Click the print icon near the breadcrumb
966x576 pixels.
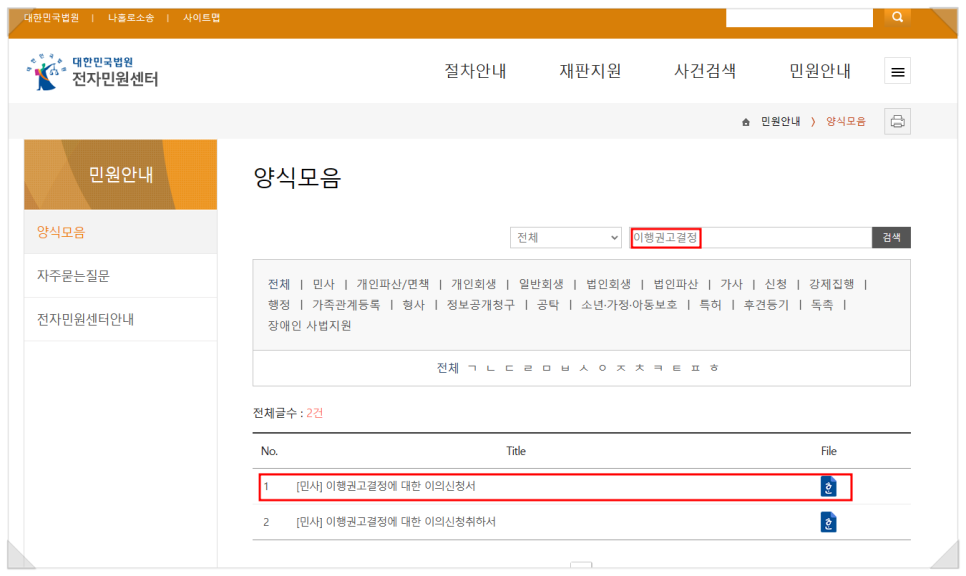897,121
